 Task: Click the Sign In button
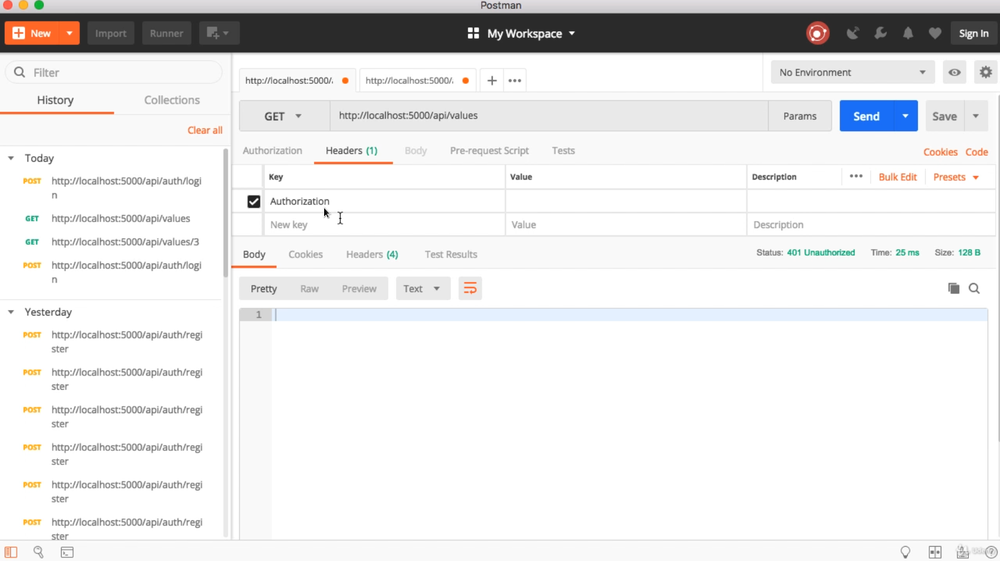click(x=973, y=33)
